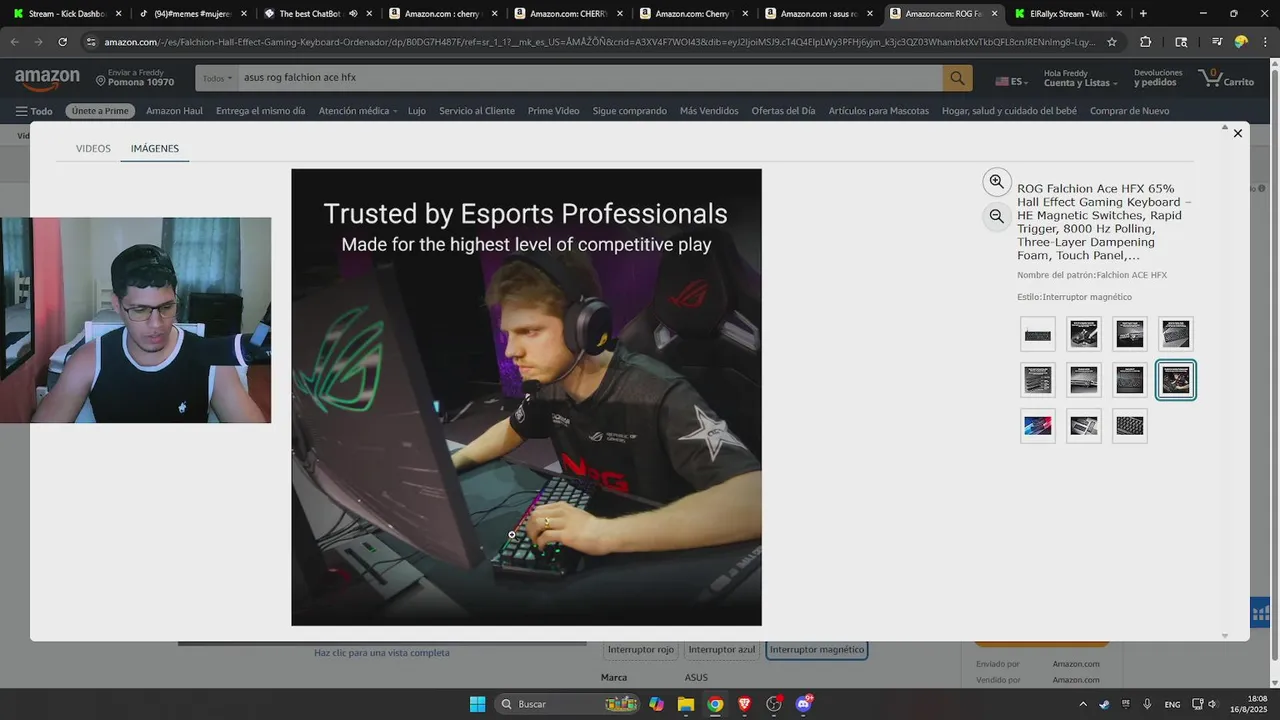Image resolution: width=1280 pixels, height=720 pixels.
Task: Open the Lujo nav link
Action: (417, 111)
